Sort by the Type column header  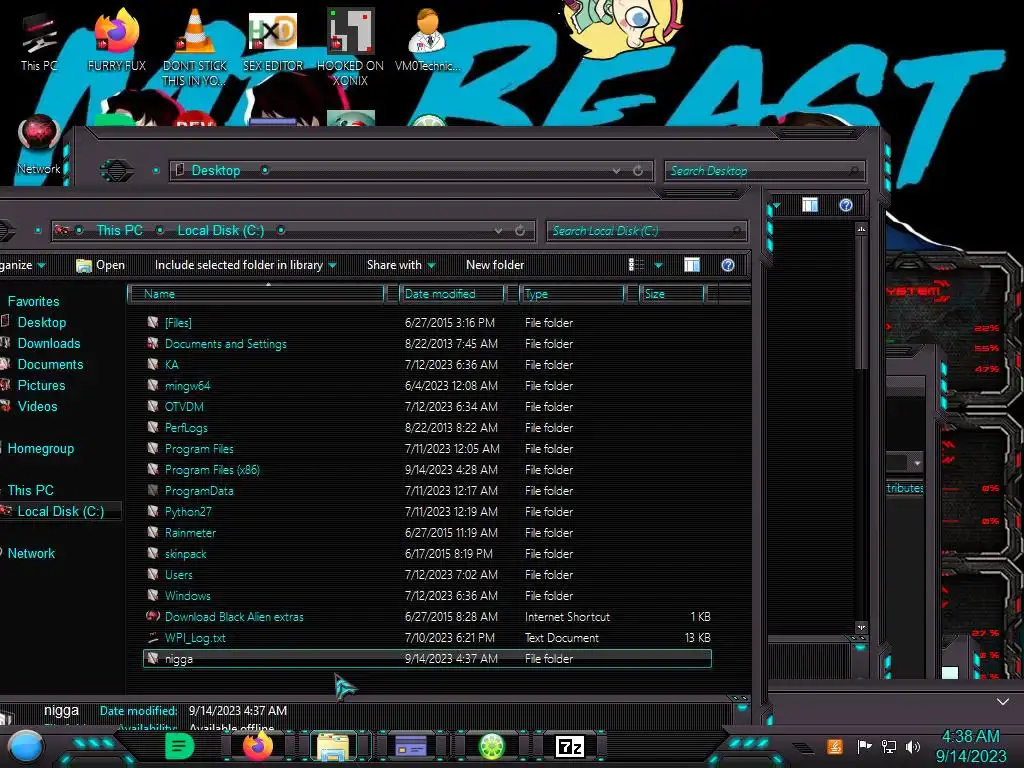[x=571, y=294]
